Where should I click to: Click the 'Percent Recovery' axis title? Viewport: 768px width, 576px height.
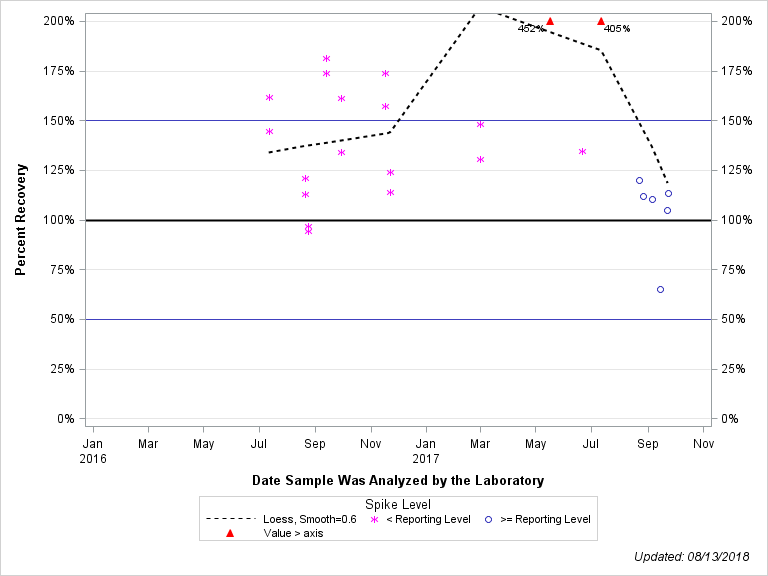20,219
